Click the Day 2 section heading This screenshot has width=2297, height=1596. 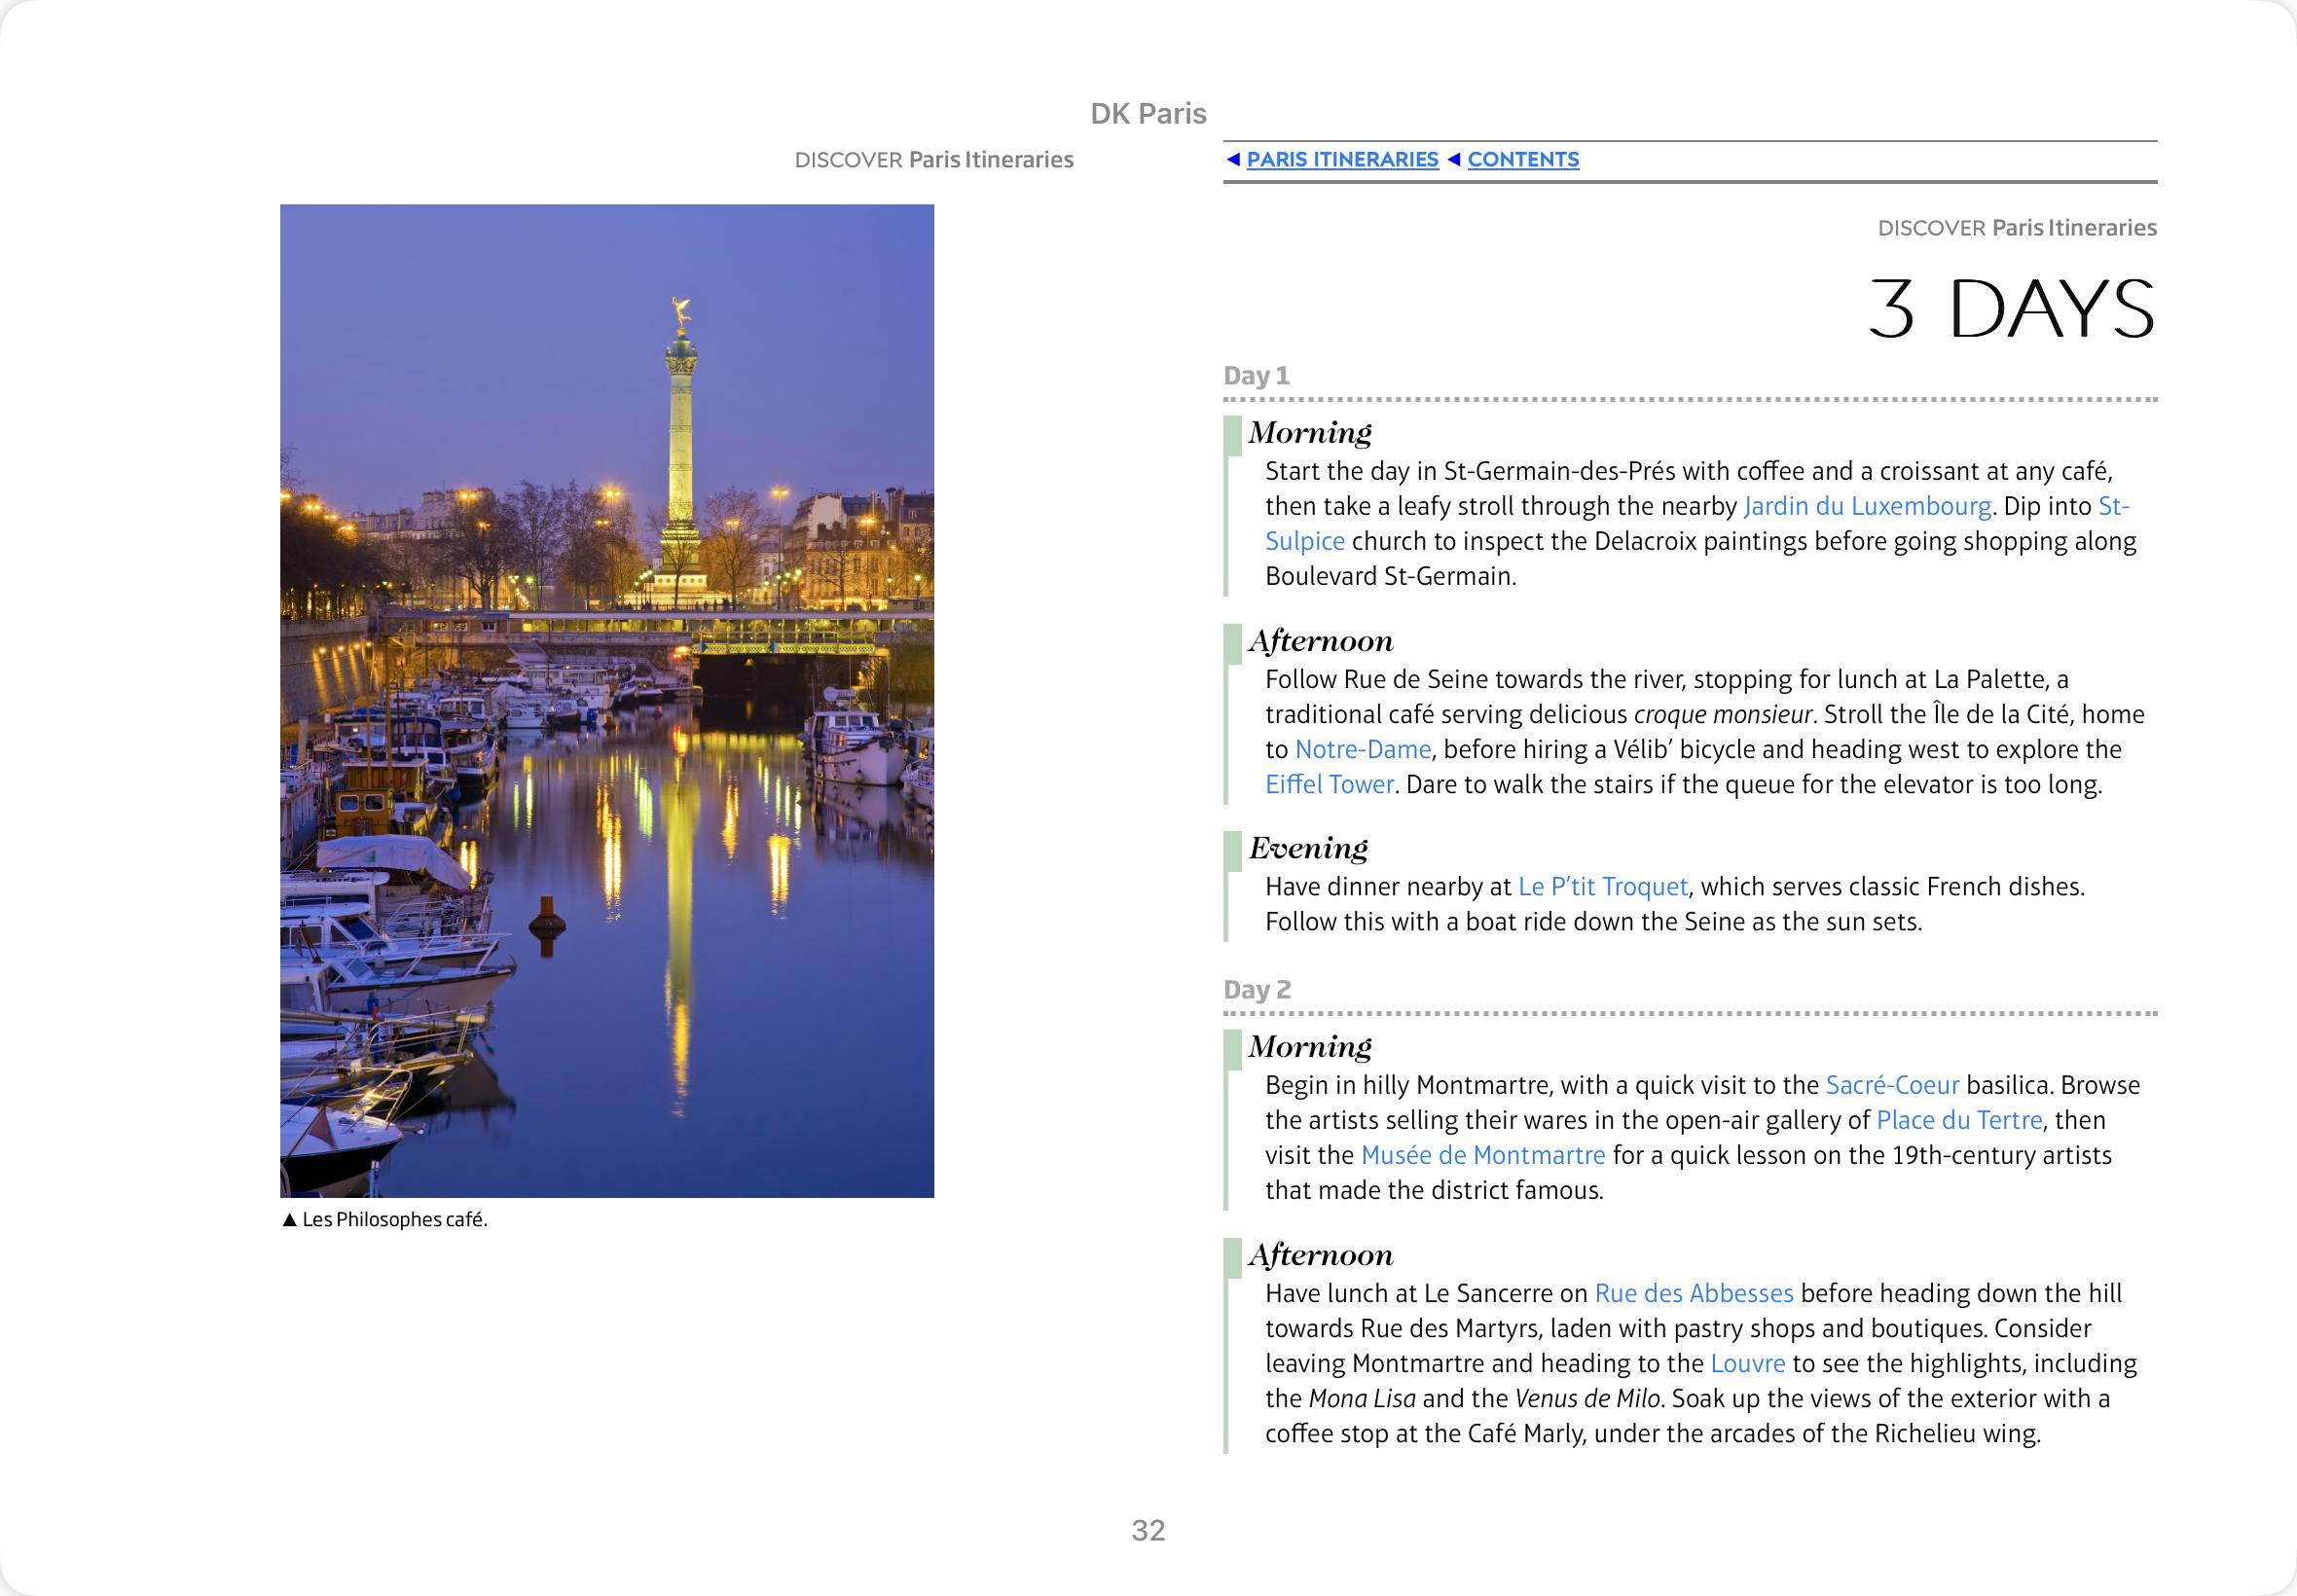pos(1257,990)
